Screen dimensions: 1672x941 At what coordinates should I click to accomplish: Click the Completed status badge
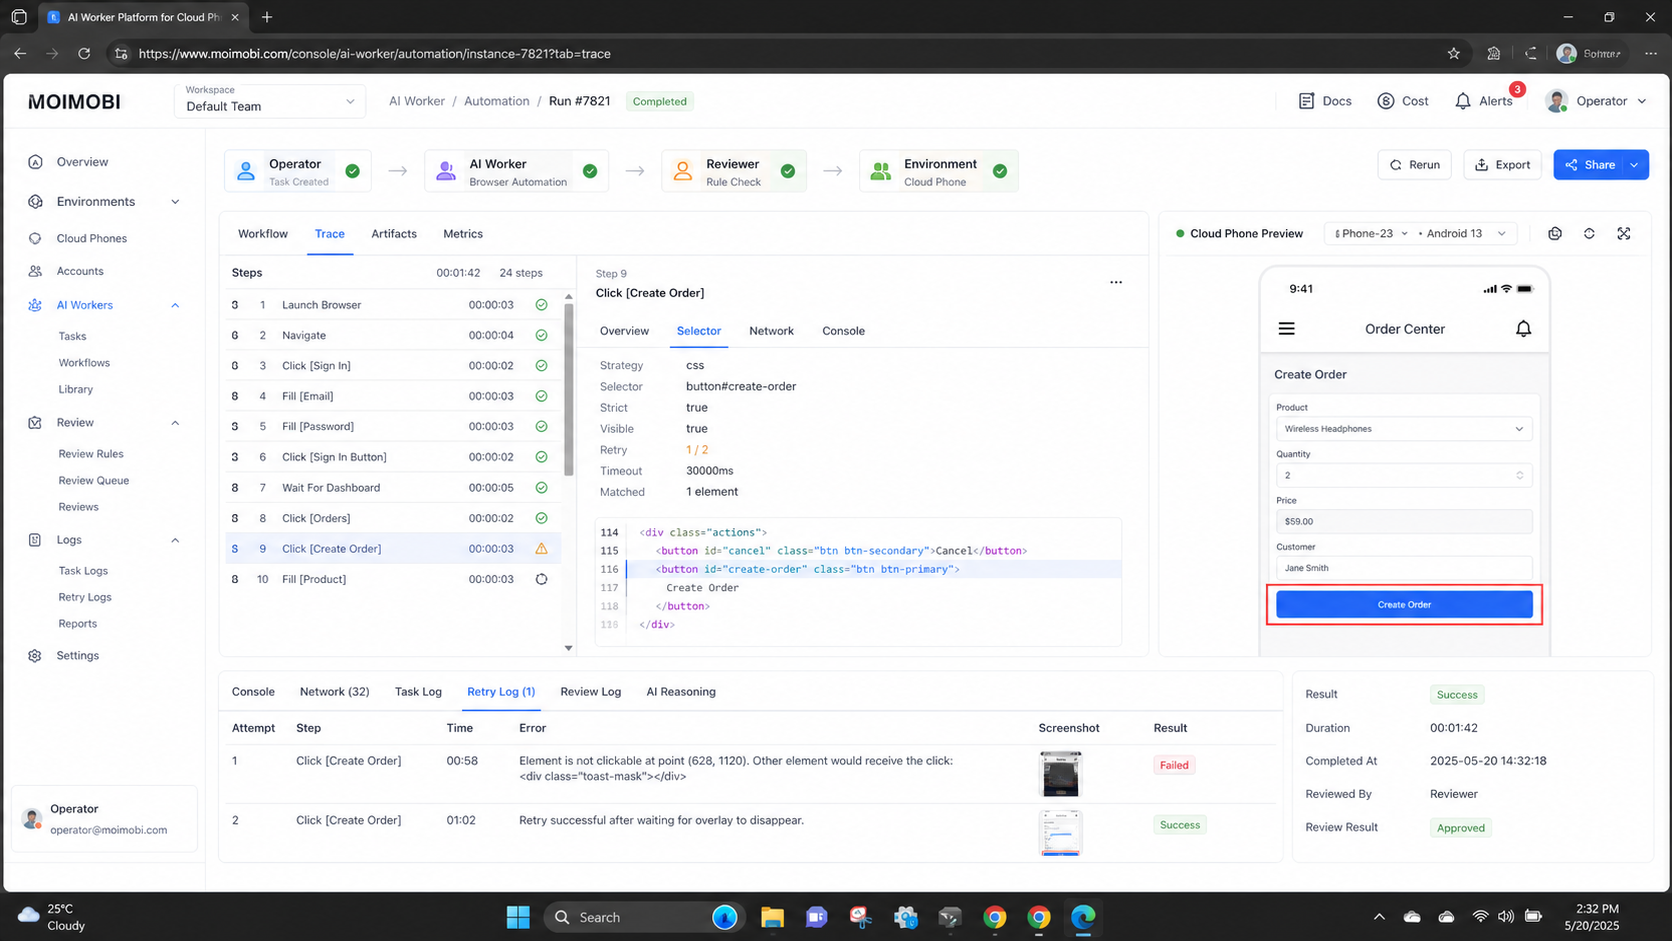click(659, 101)
